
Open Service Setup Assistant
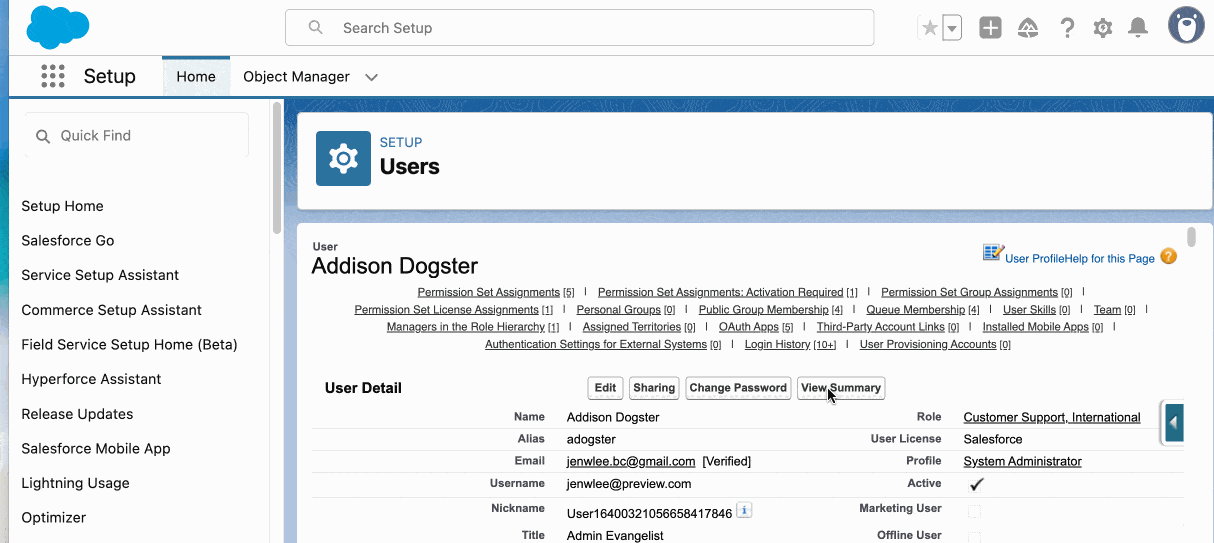pos(100,275)
